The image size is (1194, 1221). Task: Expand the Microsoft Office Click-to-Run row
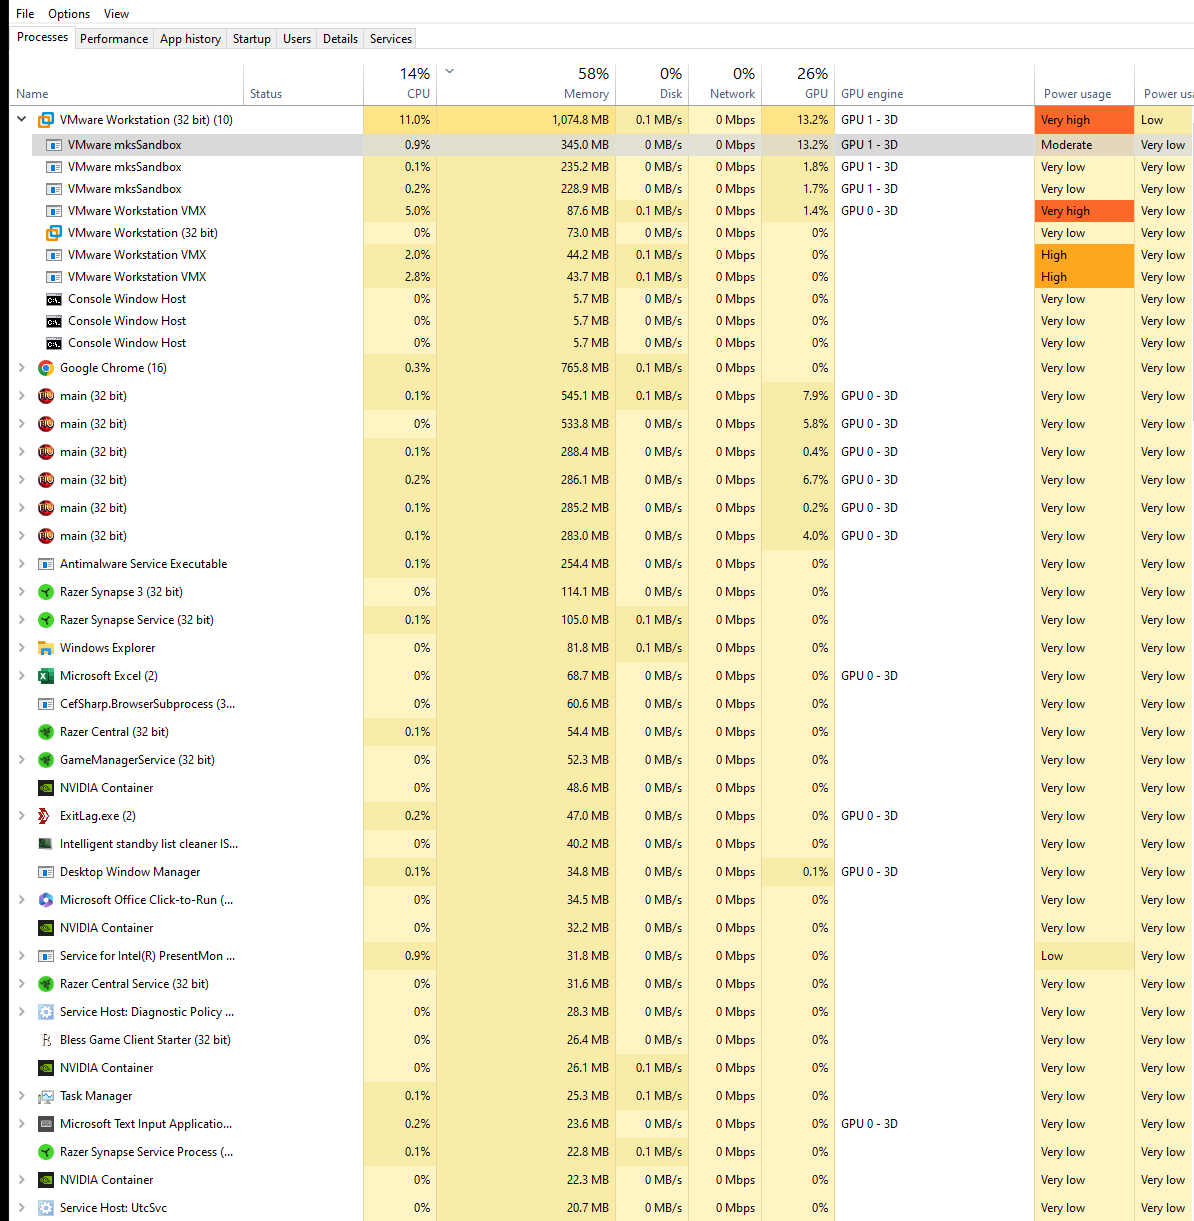[21, 900]
